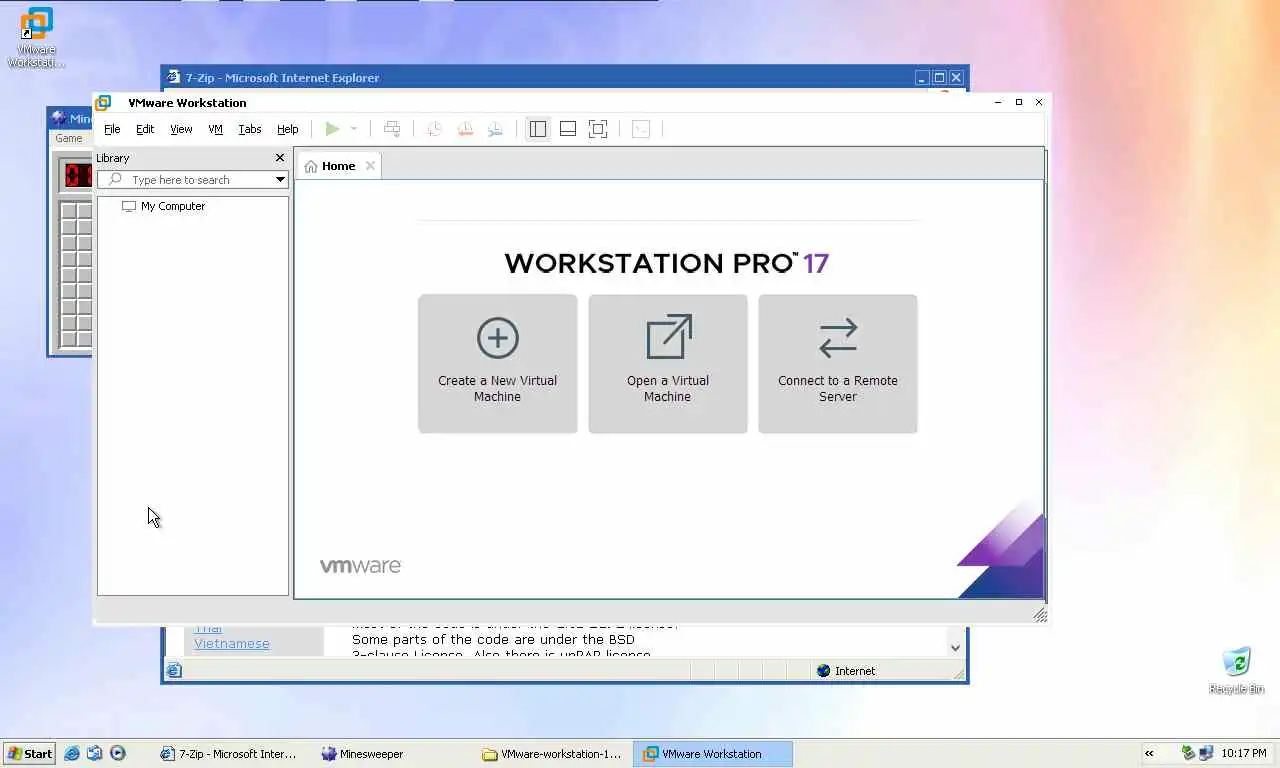Click the 10:17 PM system clock
Viewport: 1280px width, 768px height.
click(x=1243, y=754)
